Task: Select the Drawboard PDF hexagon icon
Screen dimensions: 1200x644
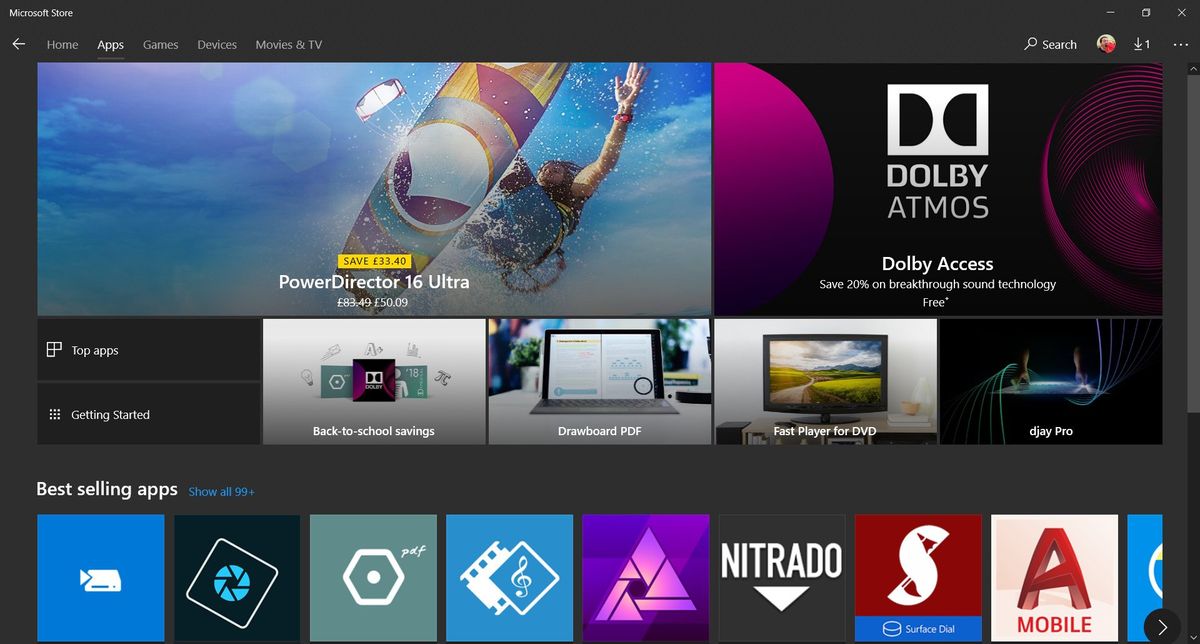Action: [373, 578]
